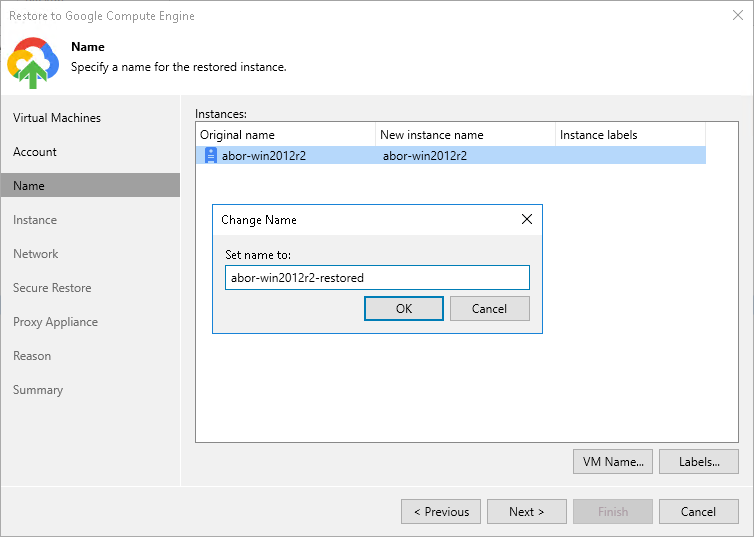Screen dimensions: 754x537
Task: Click the New instance name column header
Action: 465,135
